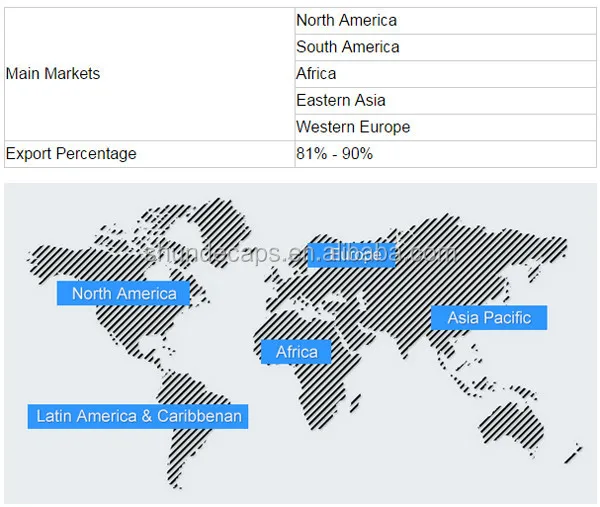Click North America table row
Viewport: 600px width, 507px height.
[x=445, y=21]
